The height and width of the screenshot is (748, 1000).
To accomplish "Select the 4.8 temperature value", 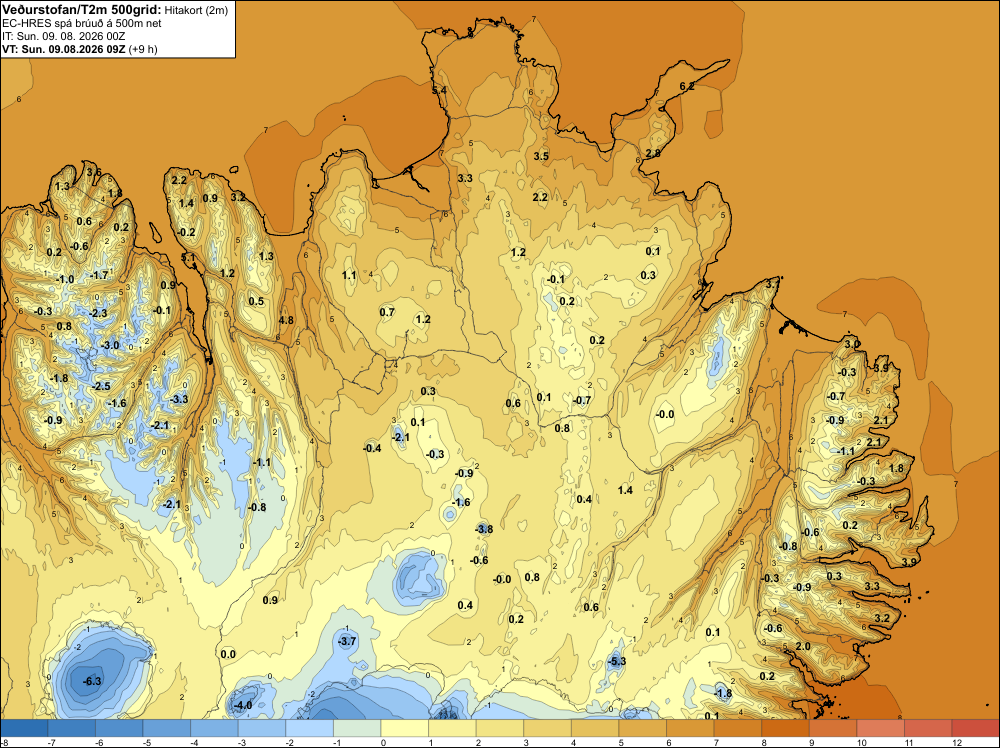I will (x=286, y=320).
